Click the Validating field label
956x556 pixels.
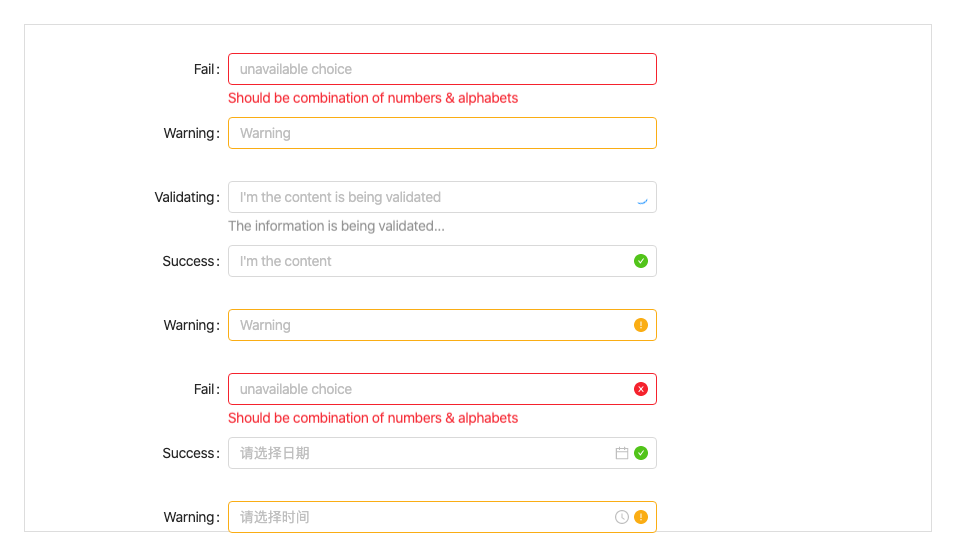(185, 197)
